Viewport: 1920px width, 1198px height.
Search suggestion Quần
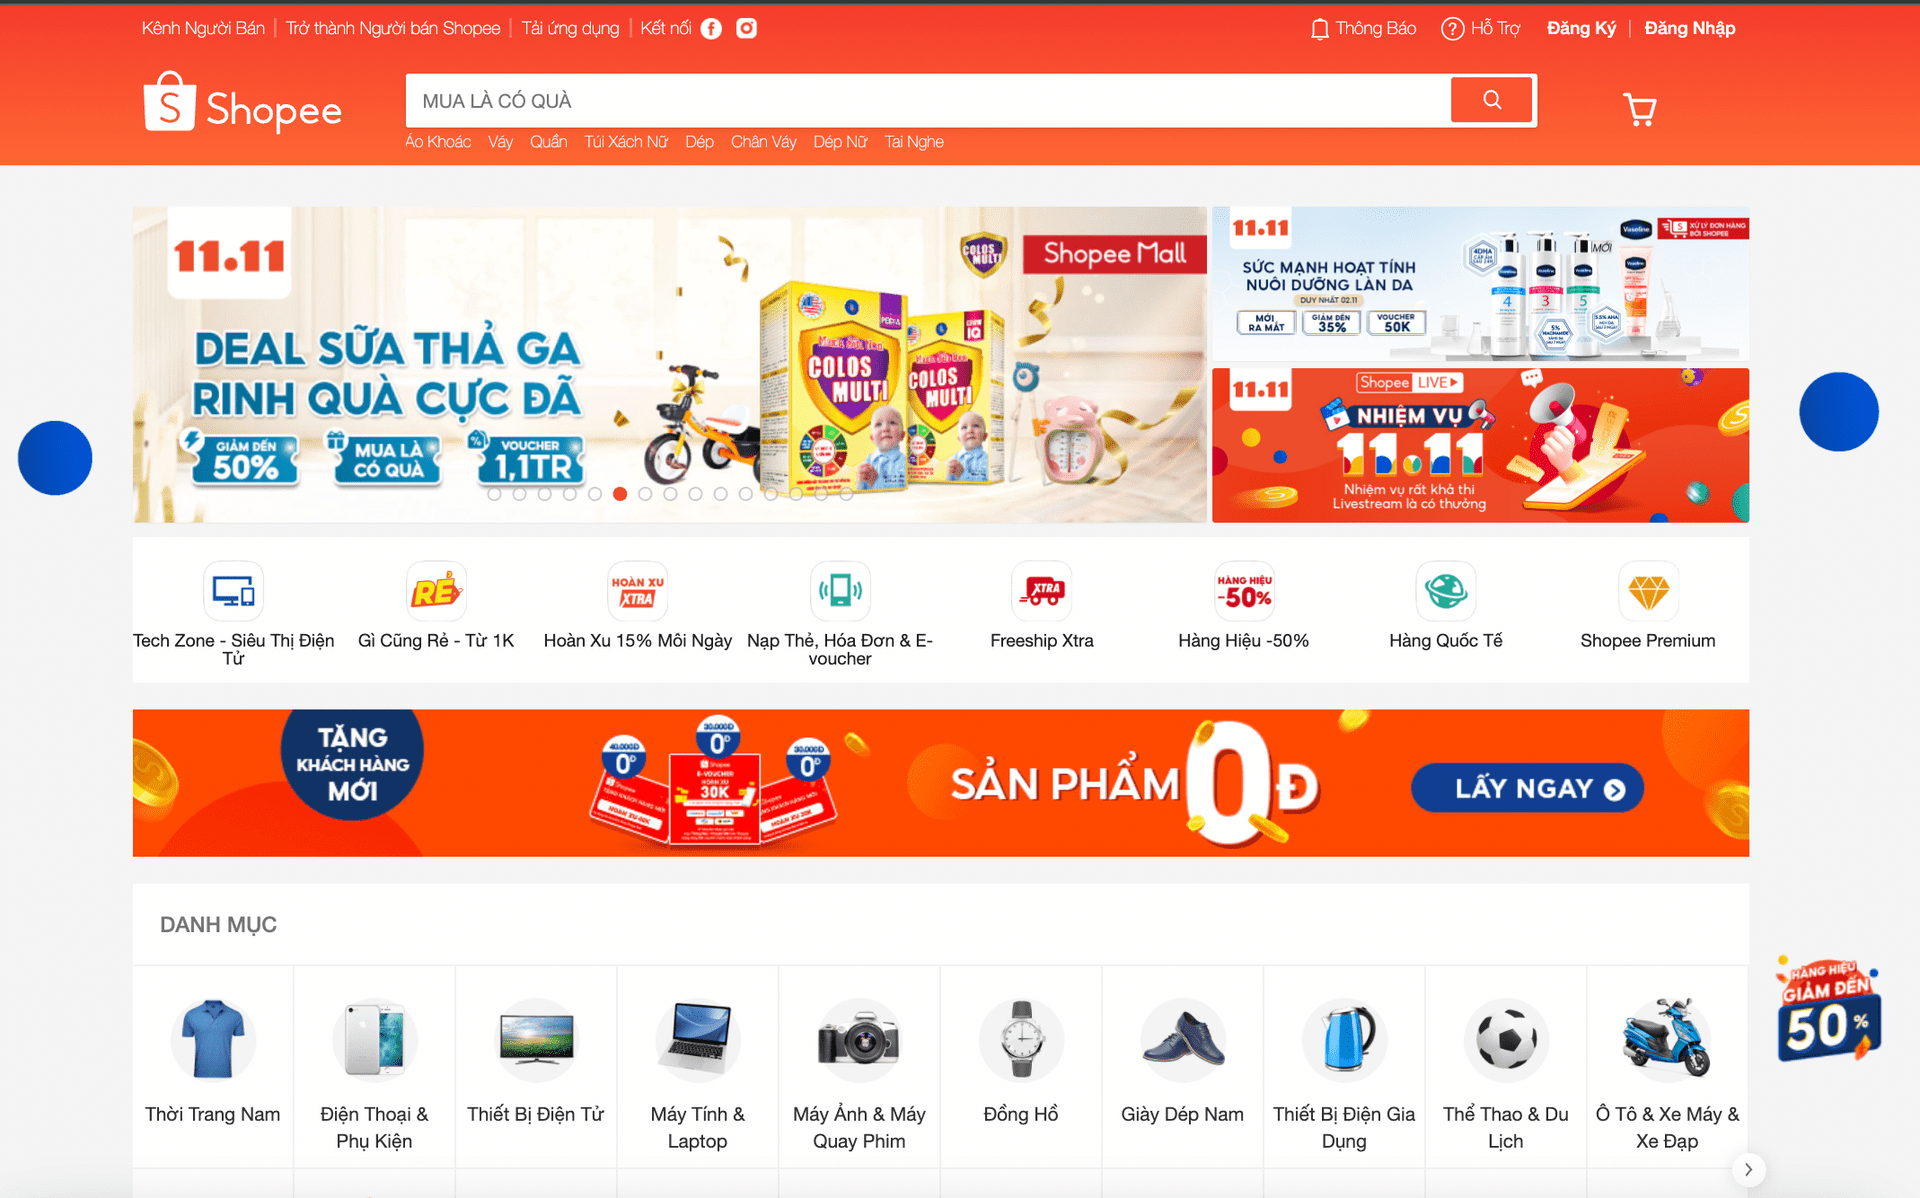click(548, 142)
